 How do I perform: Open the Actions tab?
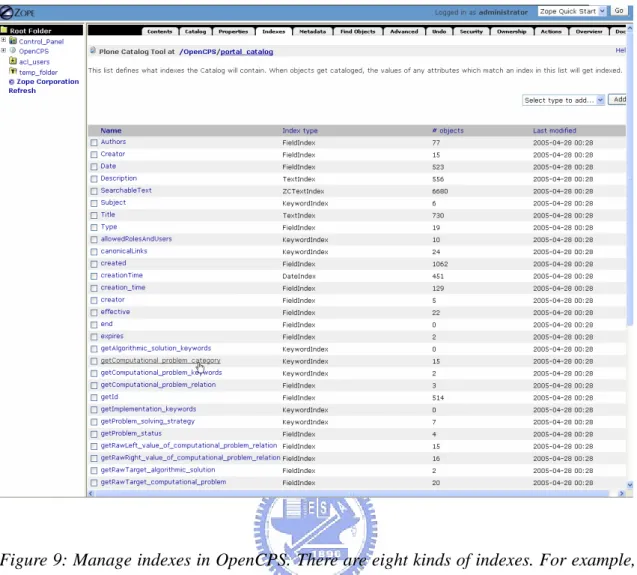point(551,31)
